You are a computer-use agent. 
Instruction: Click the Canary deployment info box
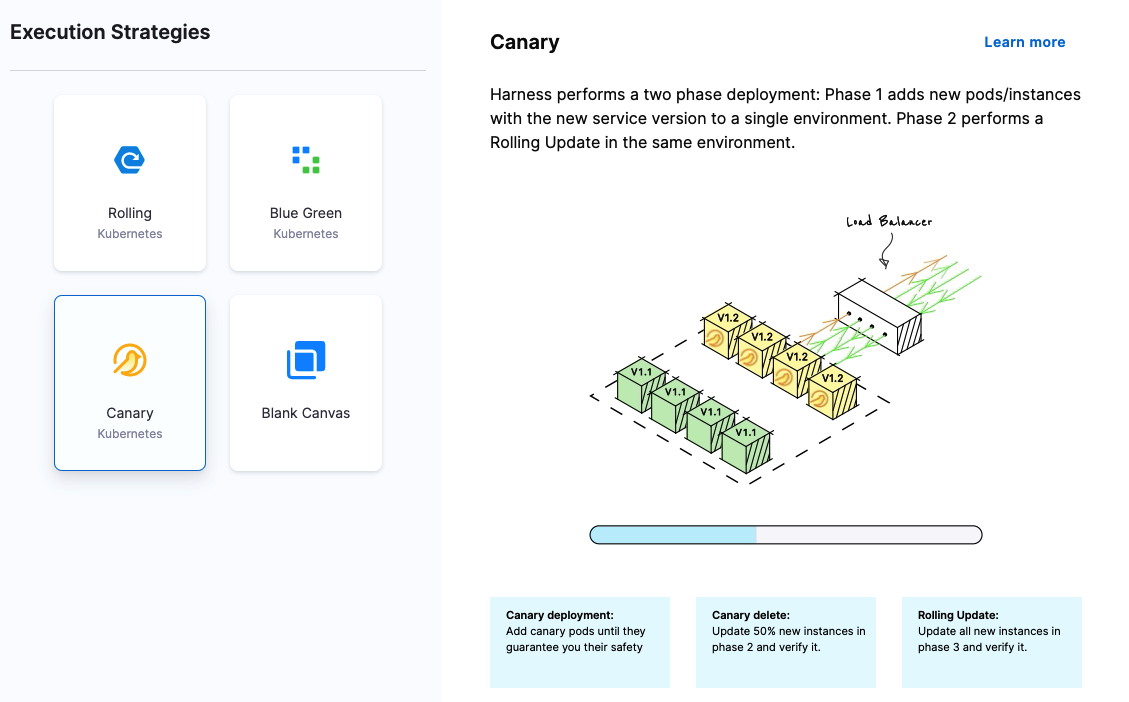click(580, 642)
